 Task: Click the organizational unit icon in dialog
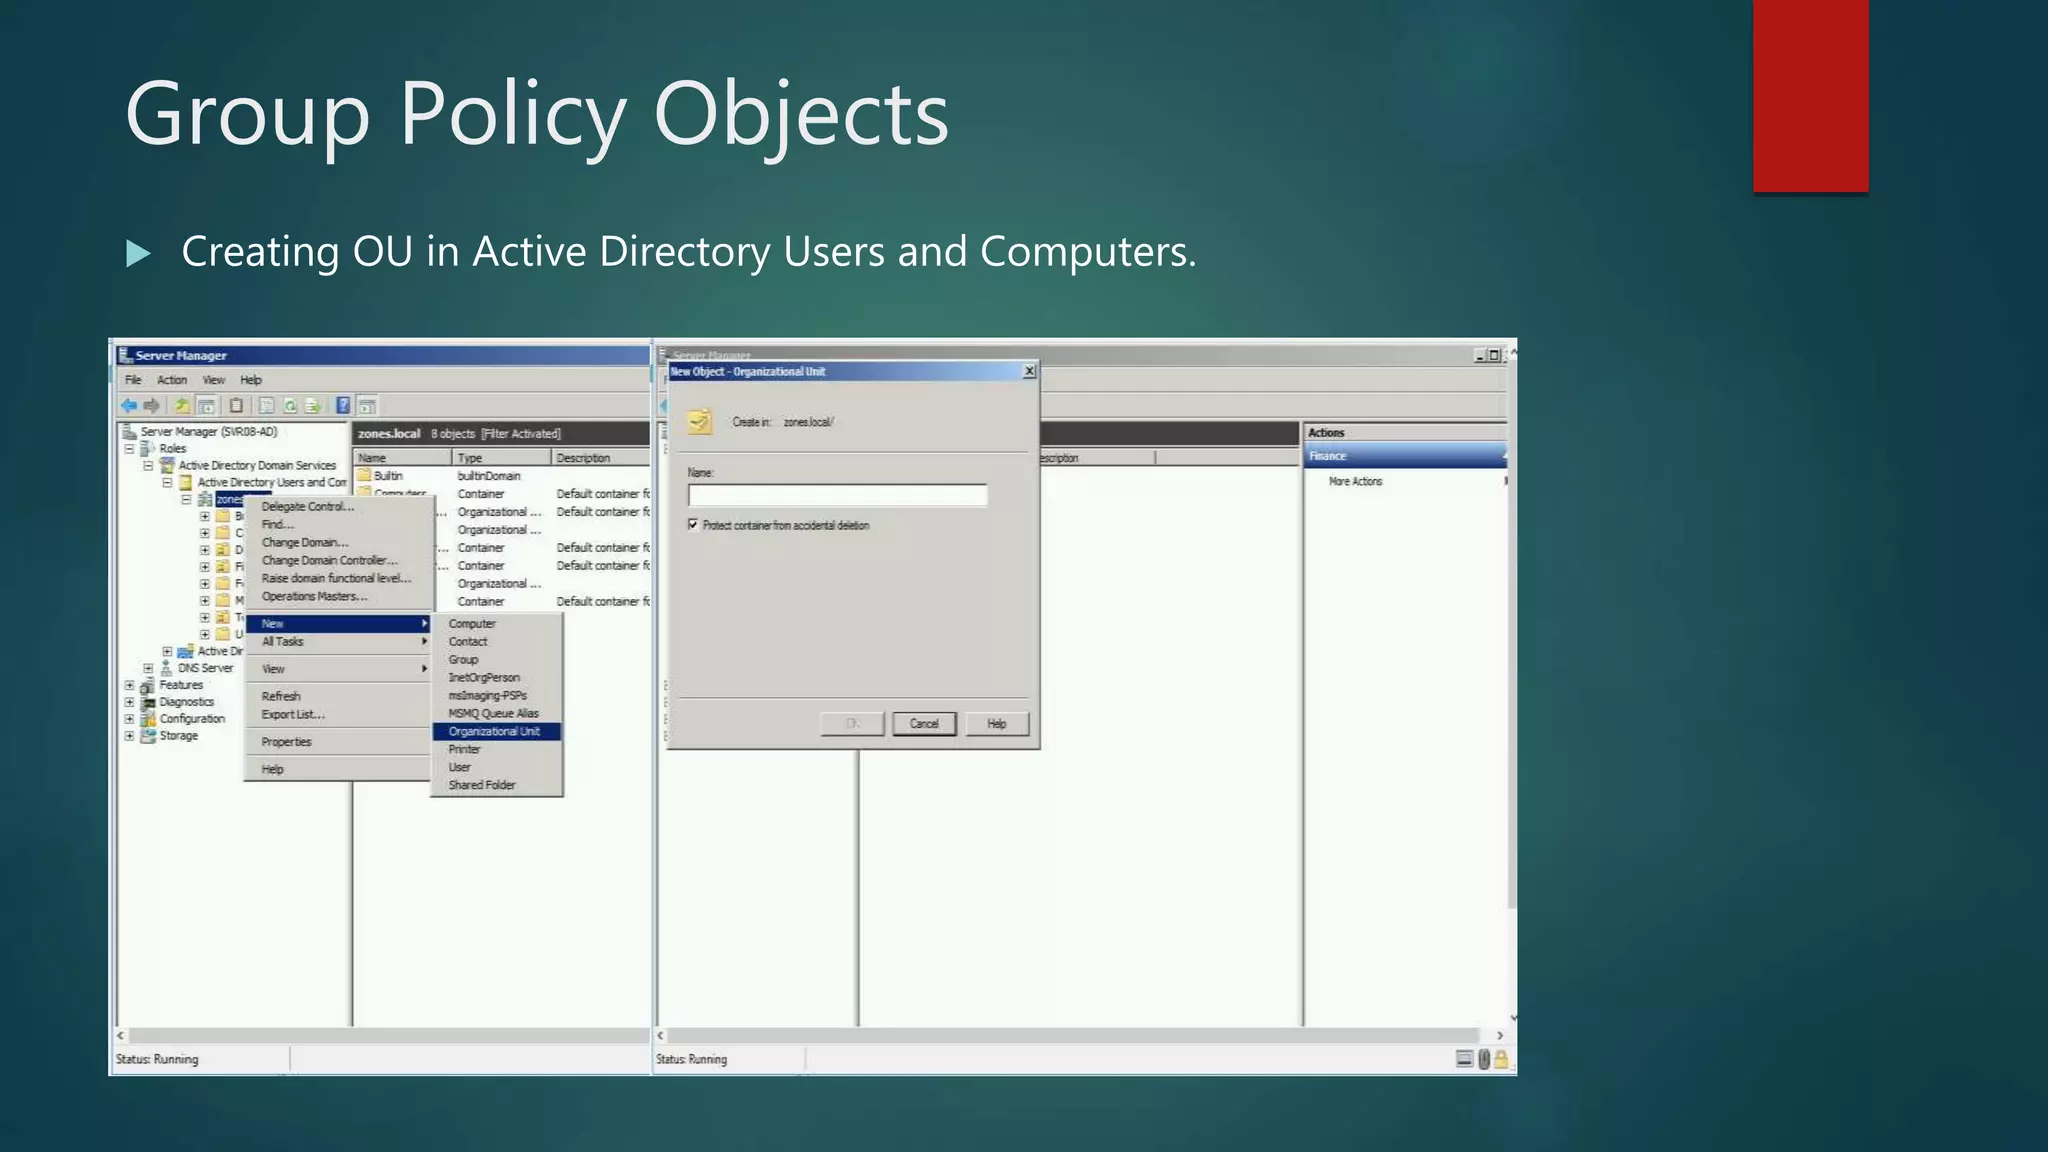[x=700, y=422]
